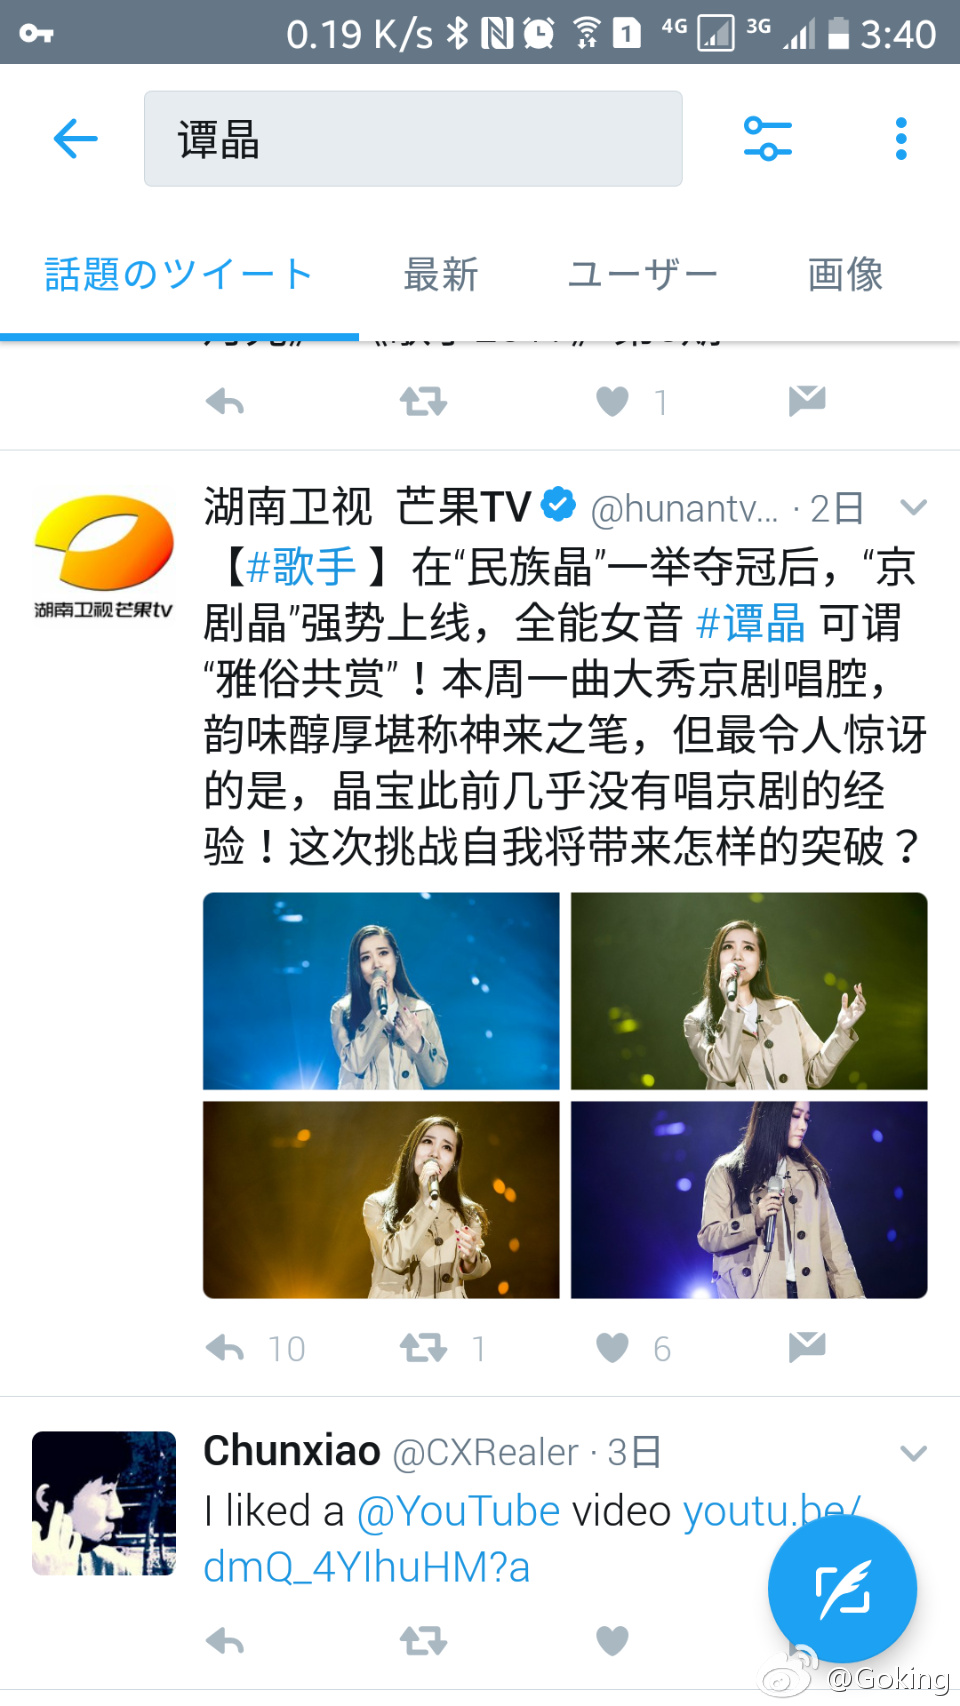Open top-left stage photo thumbnail
The height and width of the screenshot is (1706, 960).
[x=381, y=991]
